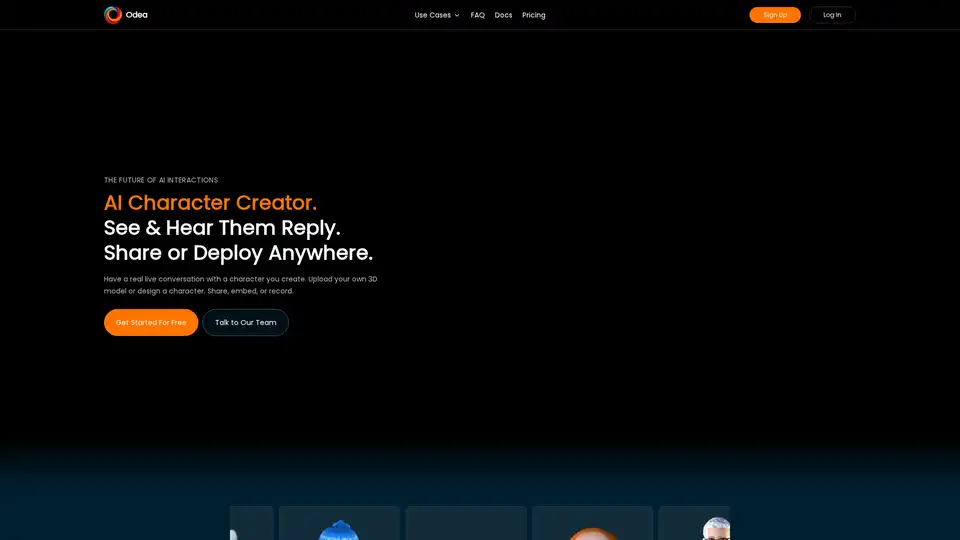Click the Talk to Our Team button

click(x=245, y=322)
